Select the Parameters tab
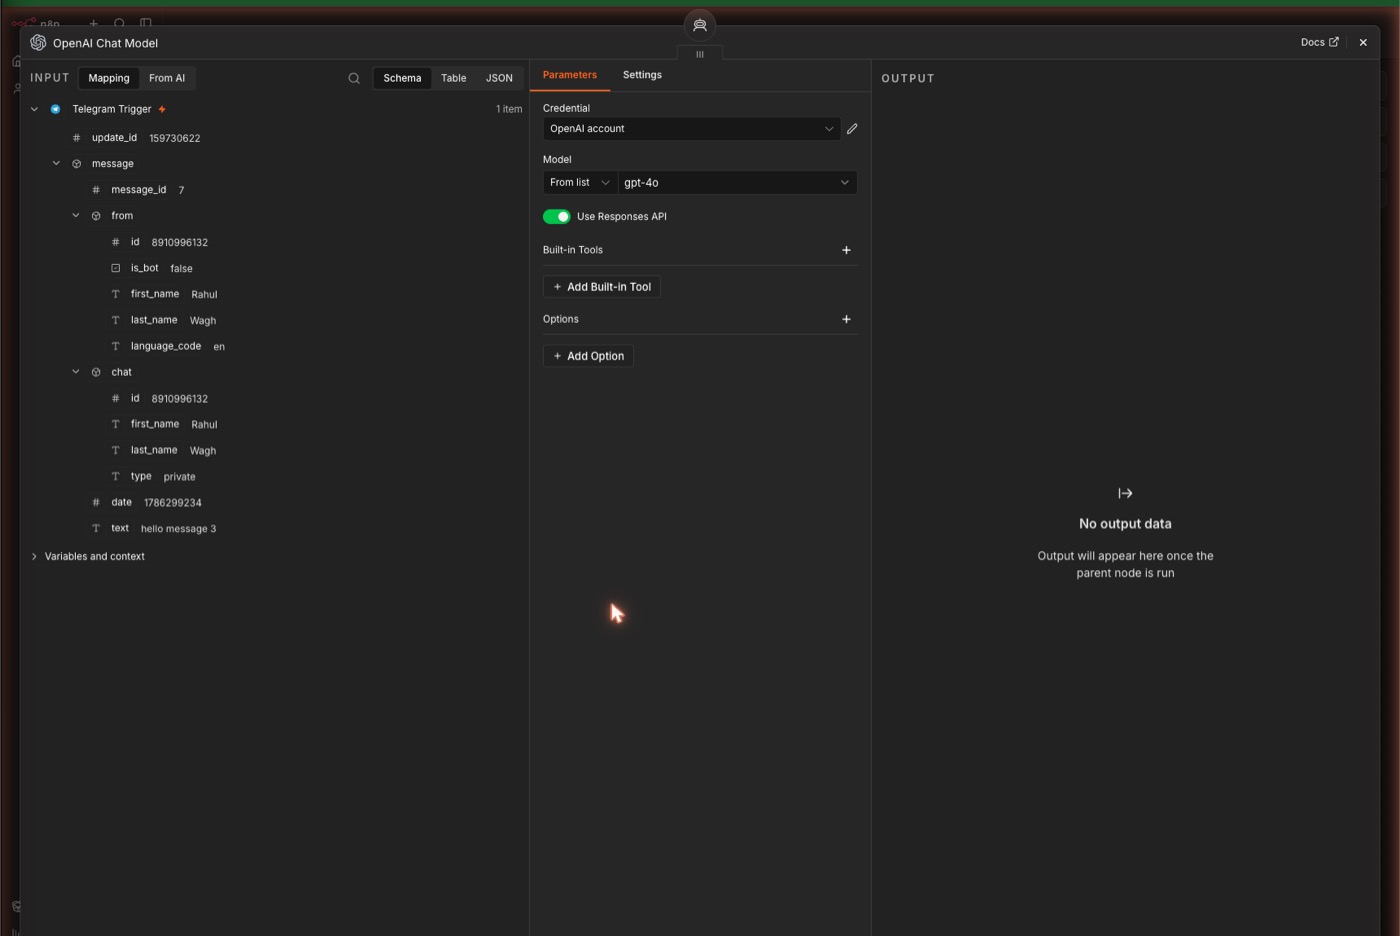1400x936 pixels. [x=570, y=75]
